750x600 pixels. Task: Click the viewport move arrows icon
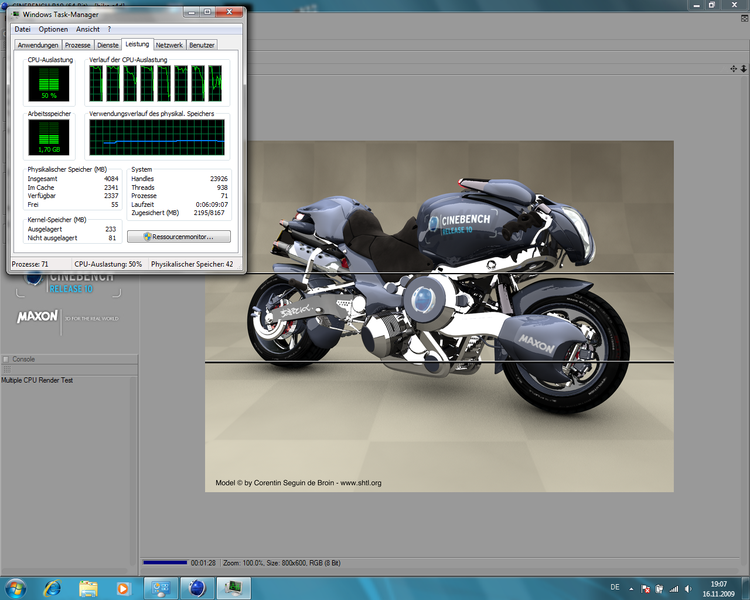[733, 68]
